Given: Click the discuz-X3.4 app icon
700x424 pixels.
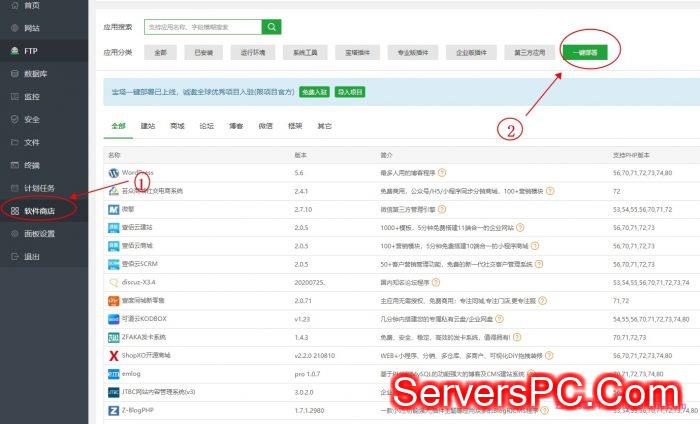Looking at the screenshot, I should 113,282.
